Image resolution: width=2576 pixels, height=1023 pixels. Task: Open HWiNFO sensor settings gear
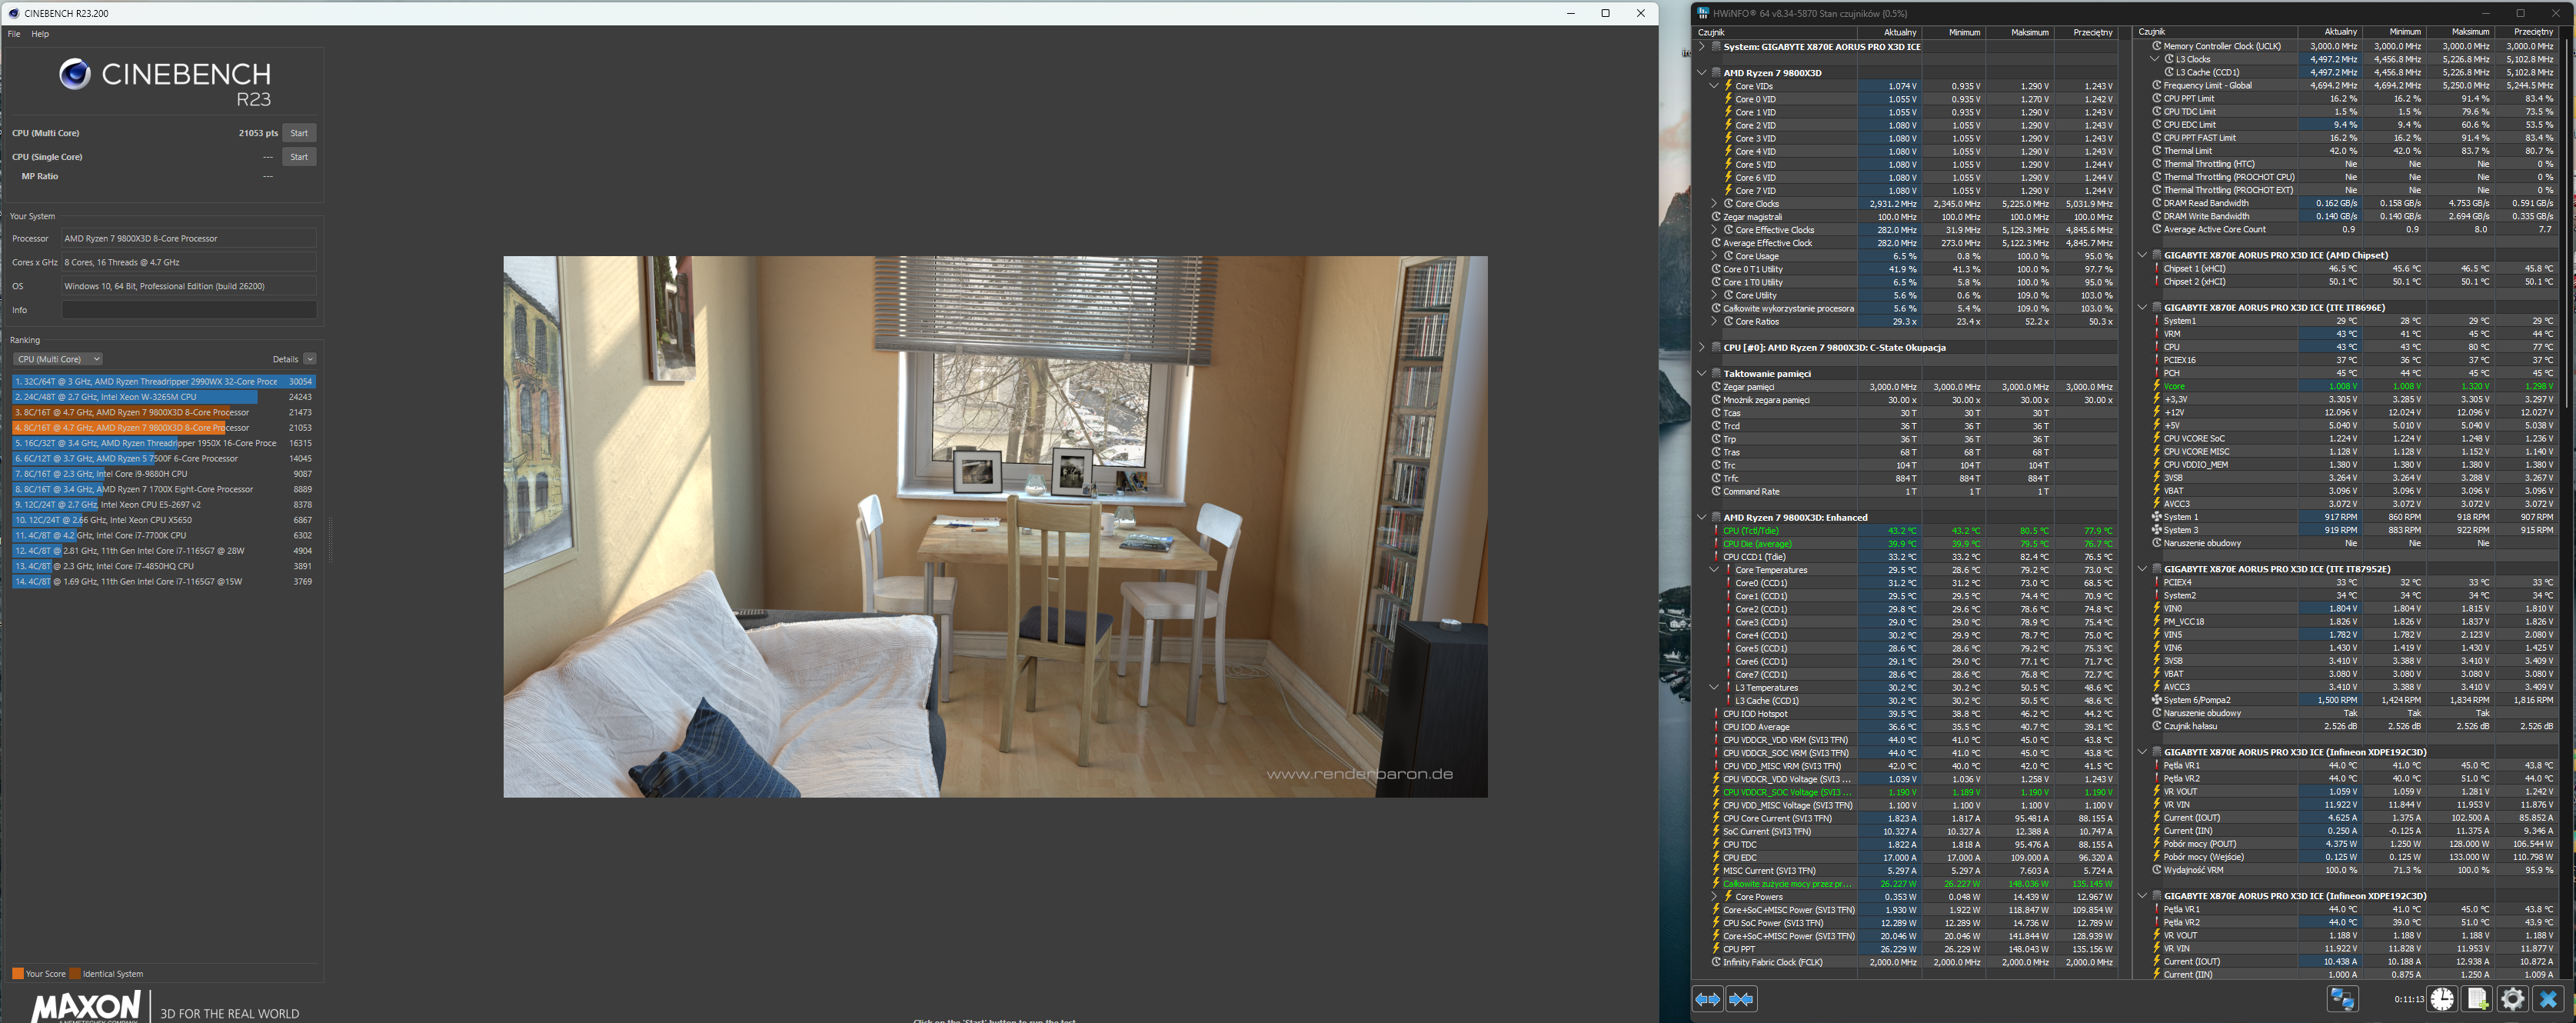tap(2512, 998)
